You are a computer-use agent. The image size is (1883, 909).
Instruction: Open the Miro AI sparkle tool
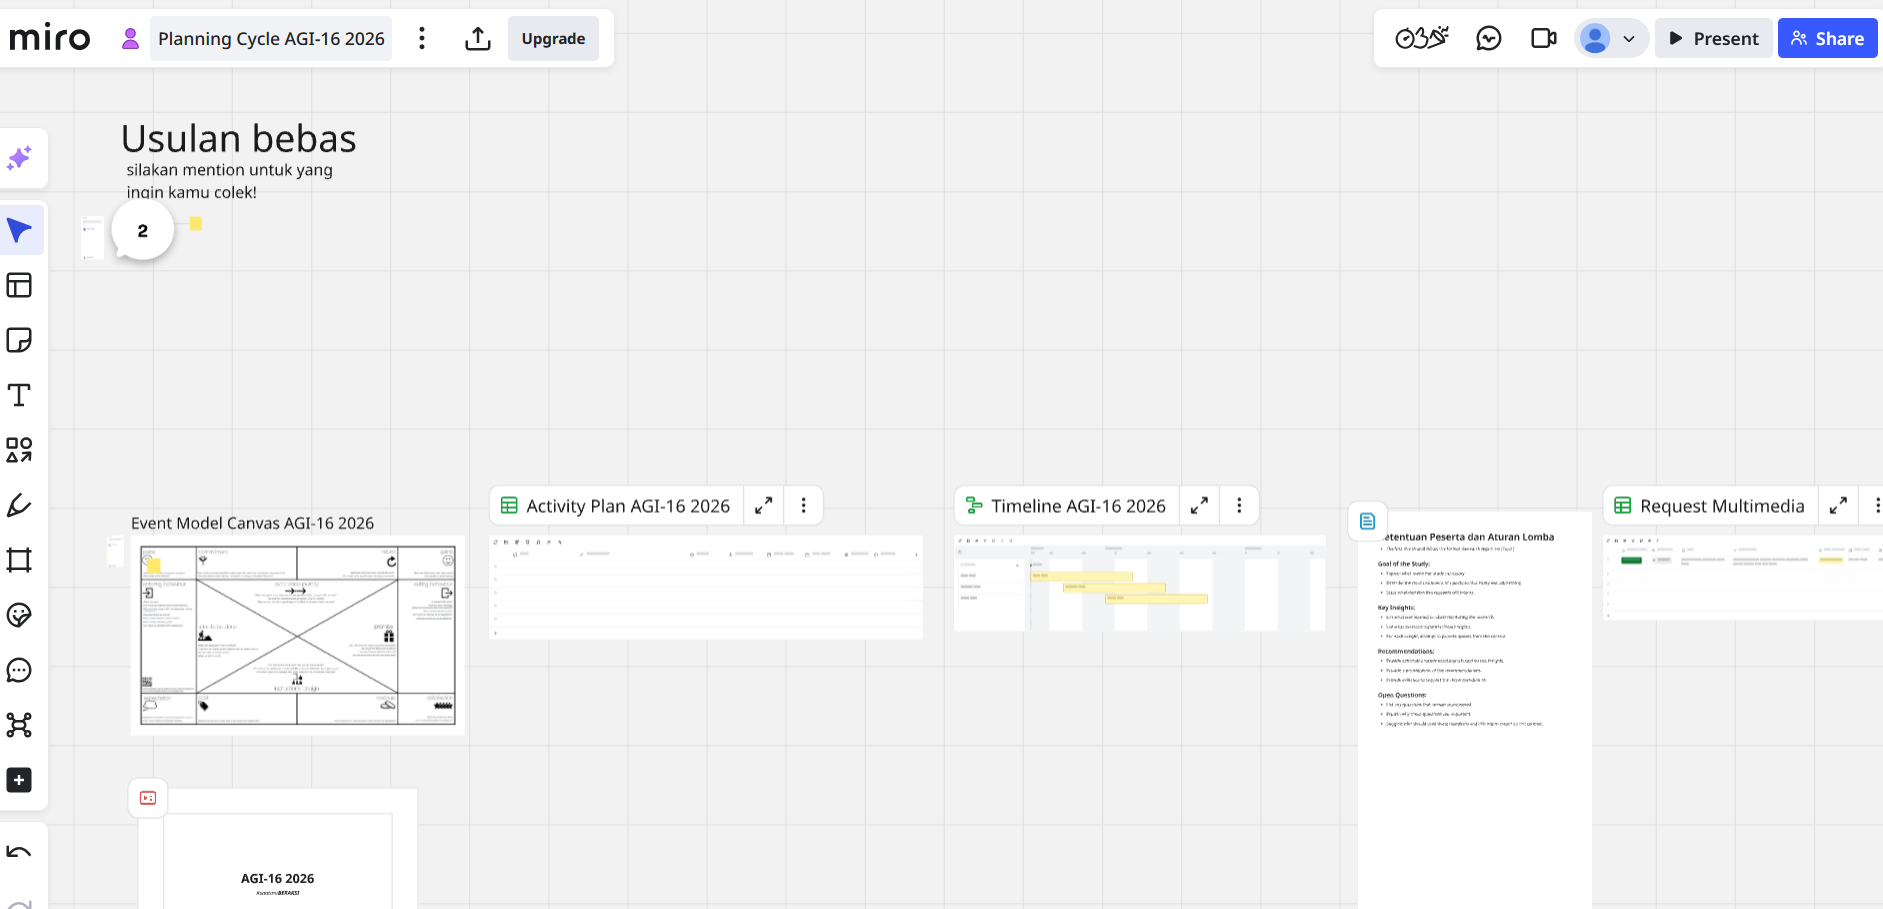click(x=20, y=158)
